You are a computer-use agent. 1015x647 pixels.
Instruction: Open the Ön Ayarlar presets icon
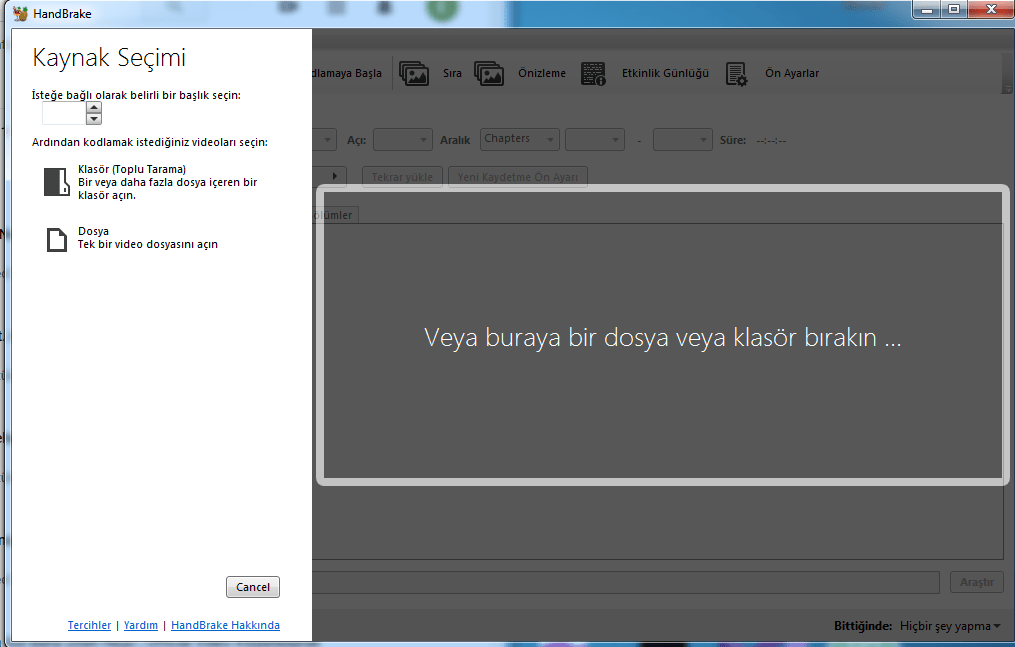point(736,74)
